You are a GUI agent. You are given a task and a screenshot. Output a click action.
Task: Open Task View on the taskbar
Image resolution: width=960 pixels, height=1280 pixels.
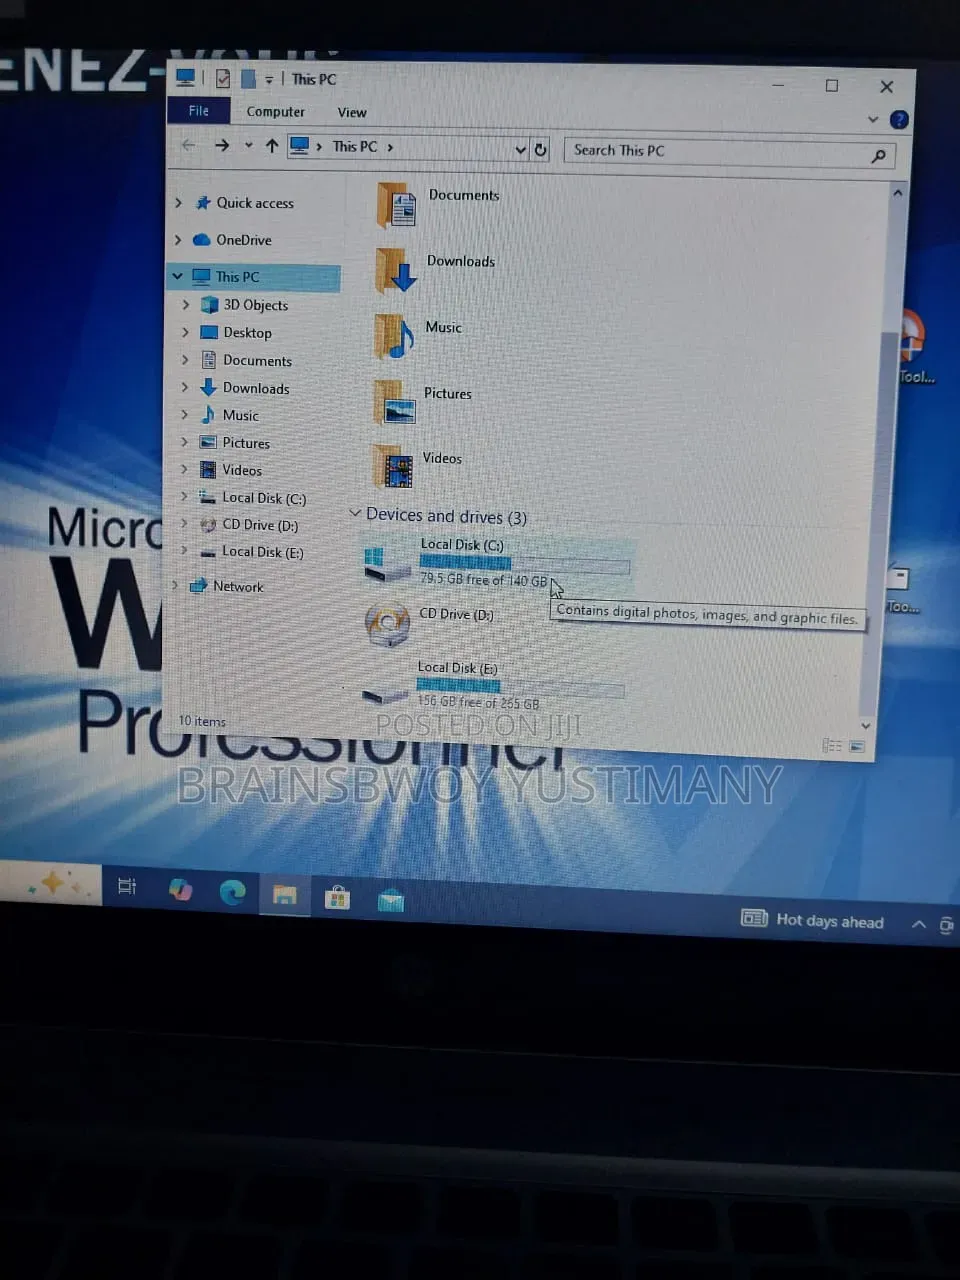127,886
